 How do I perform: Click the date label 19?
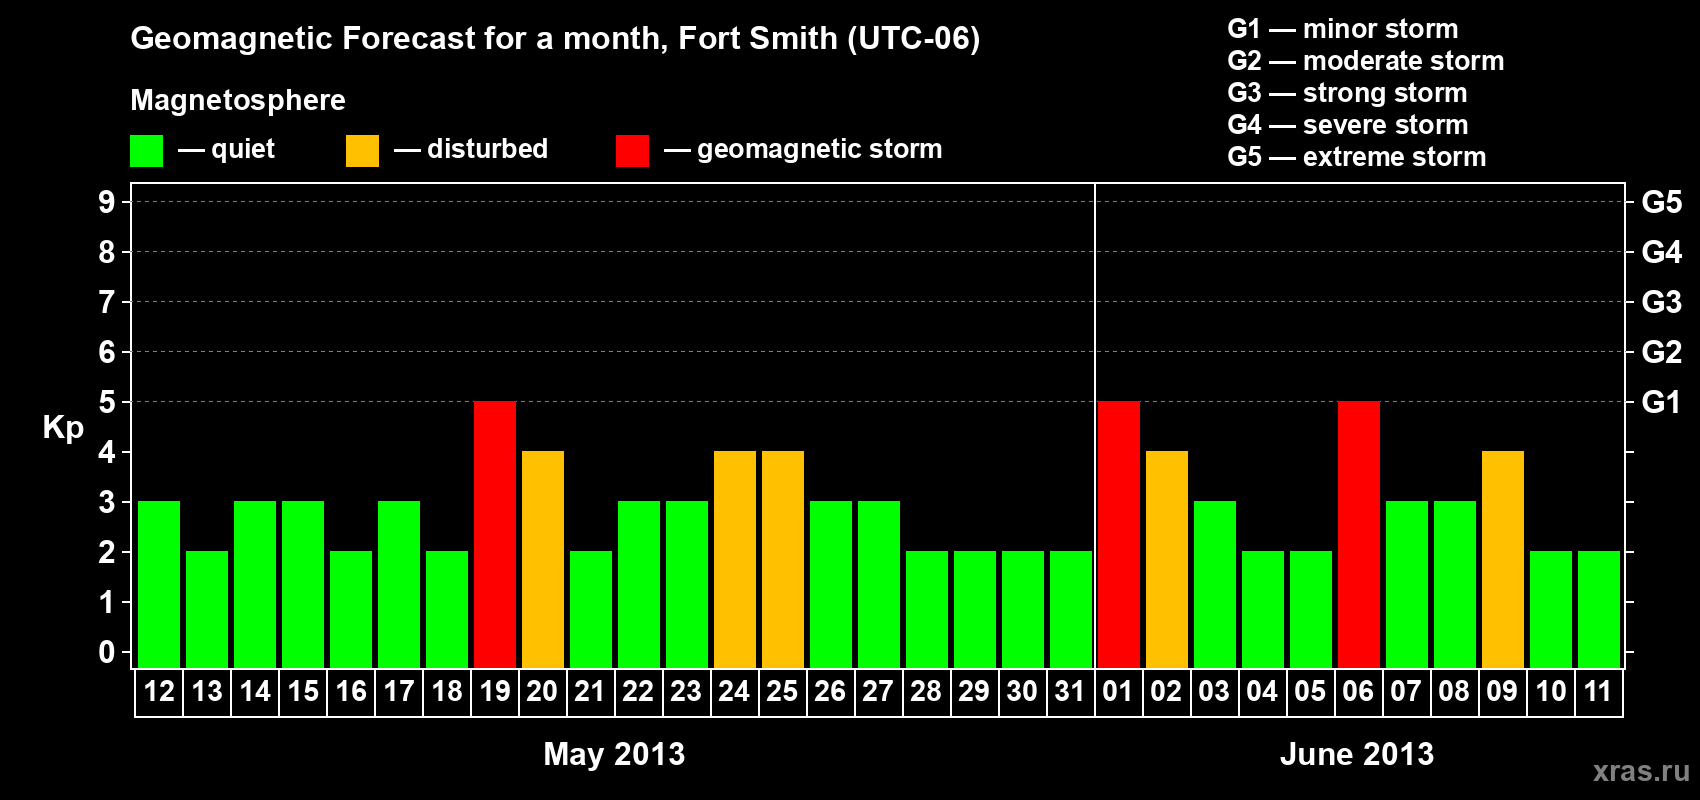(495, 692)
